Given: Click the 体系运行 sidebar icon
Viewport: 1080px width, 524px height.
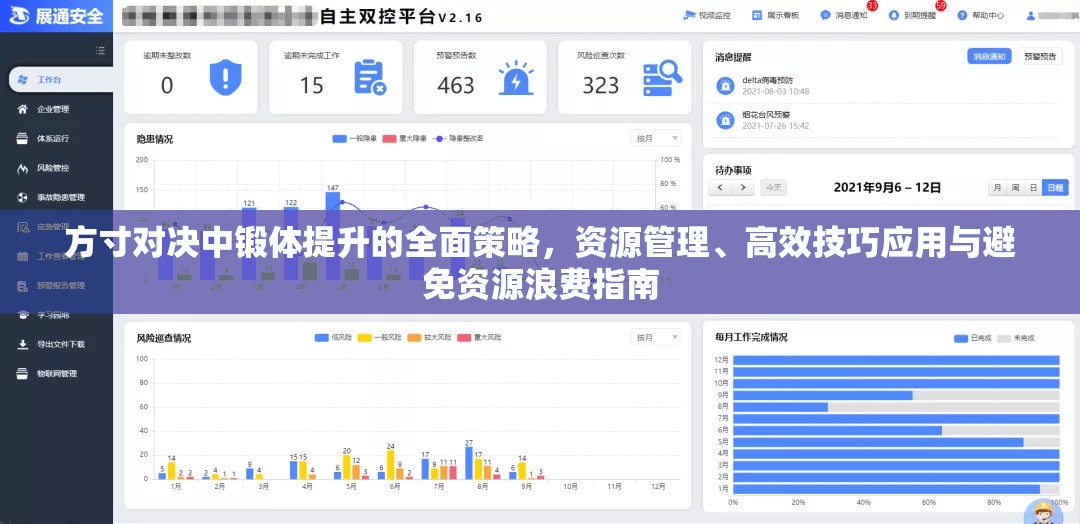Looking at the screenshot, I should pos(23,138).
